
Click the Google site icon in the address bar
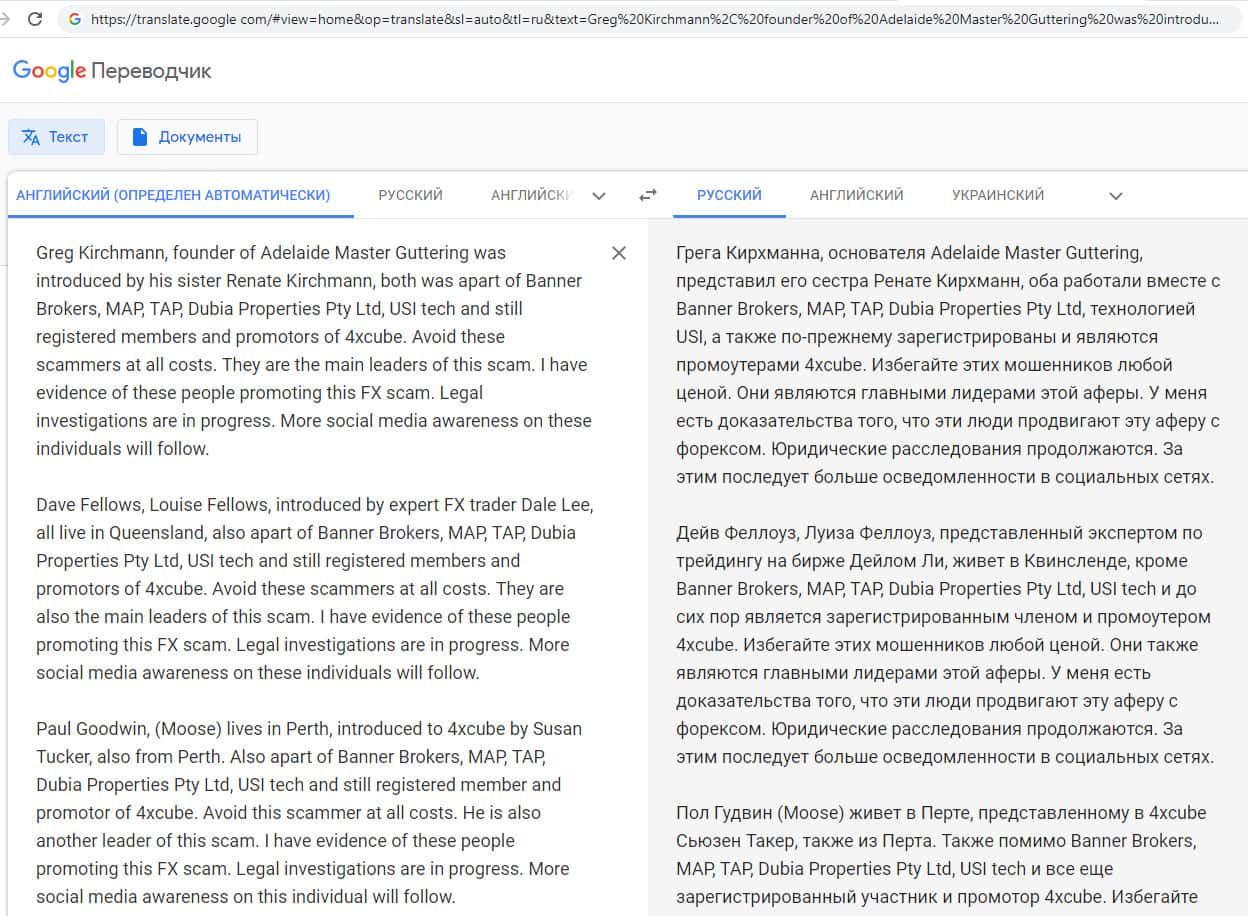75,19
